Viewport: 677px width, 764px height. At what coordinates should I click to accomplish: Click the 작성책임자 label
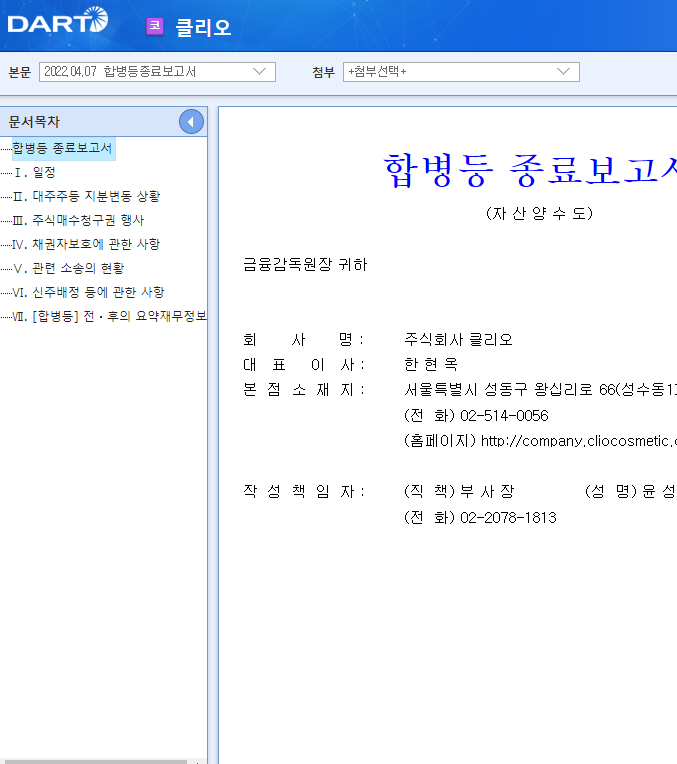pos(304,492)
